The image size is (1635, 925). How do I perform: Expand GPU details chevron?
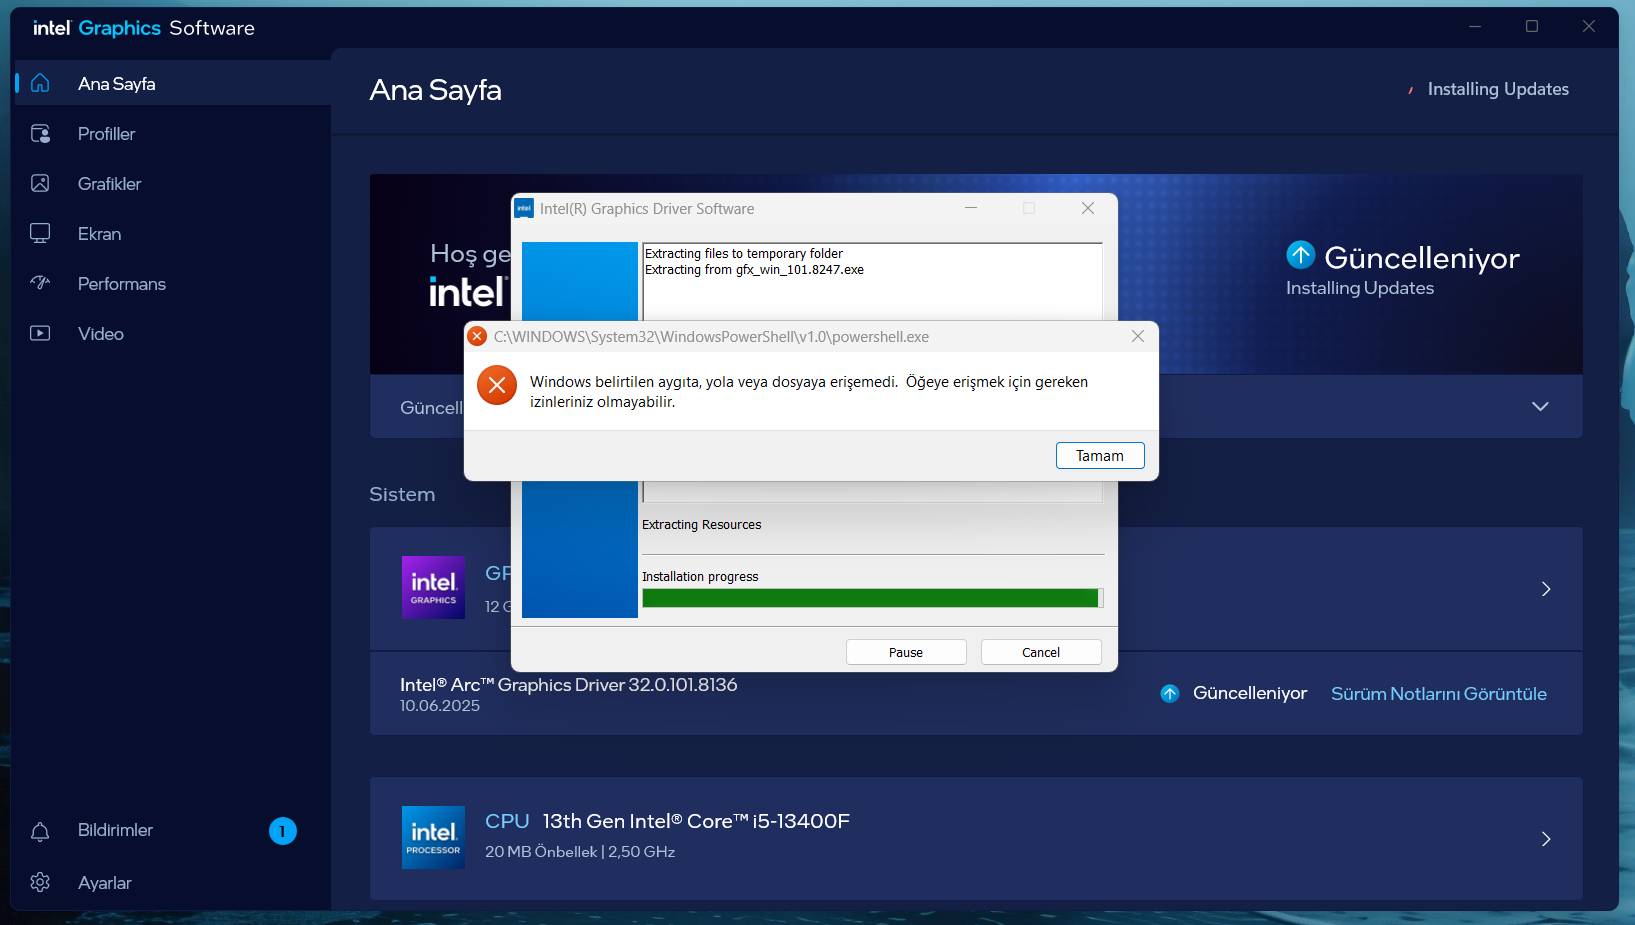point(1546,589)
